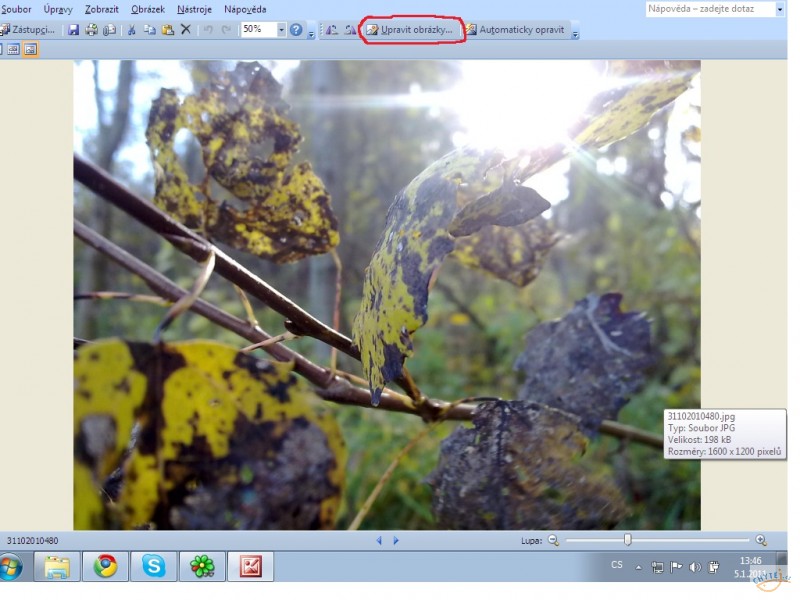Open the Soubor menu
Viewport: 800px width, 600px height.
(16, 9)
